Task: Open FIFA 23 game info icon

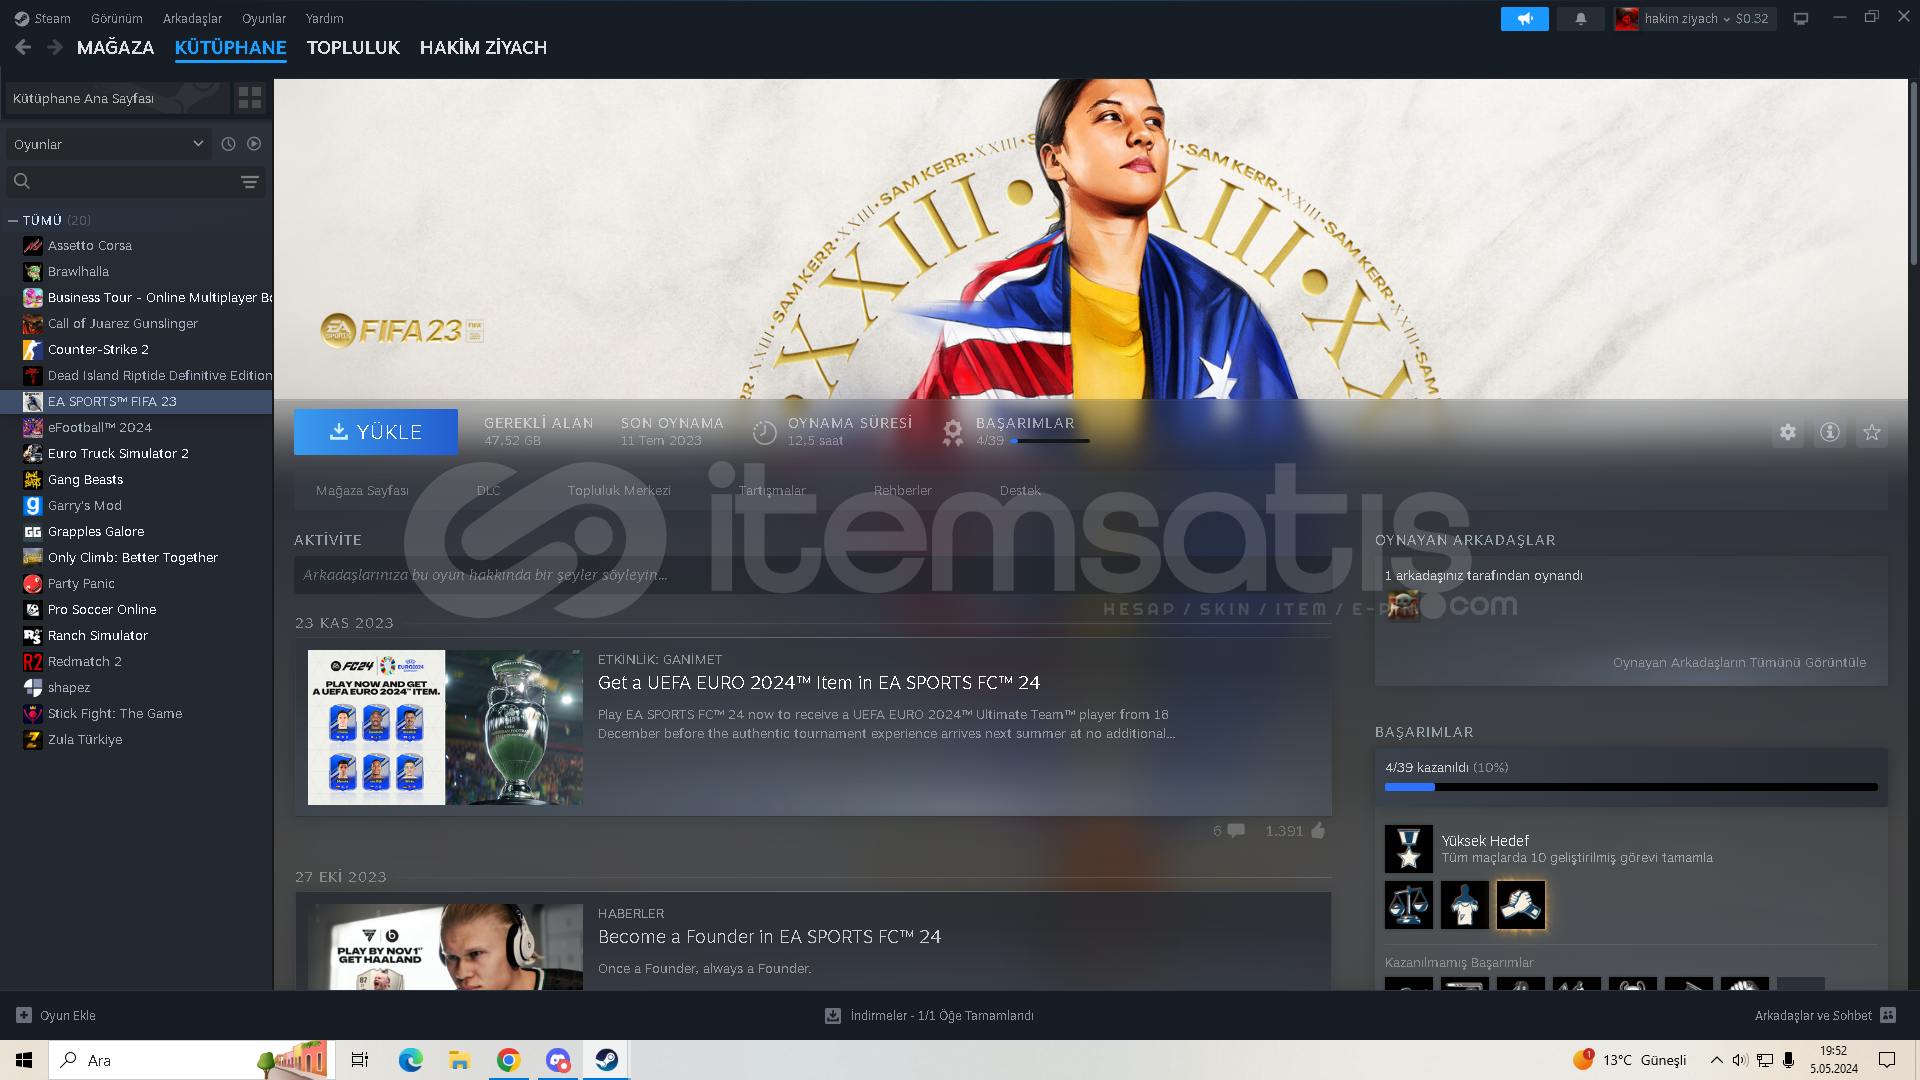Action: click(1830, 432)
